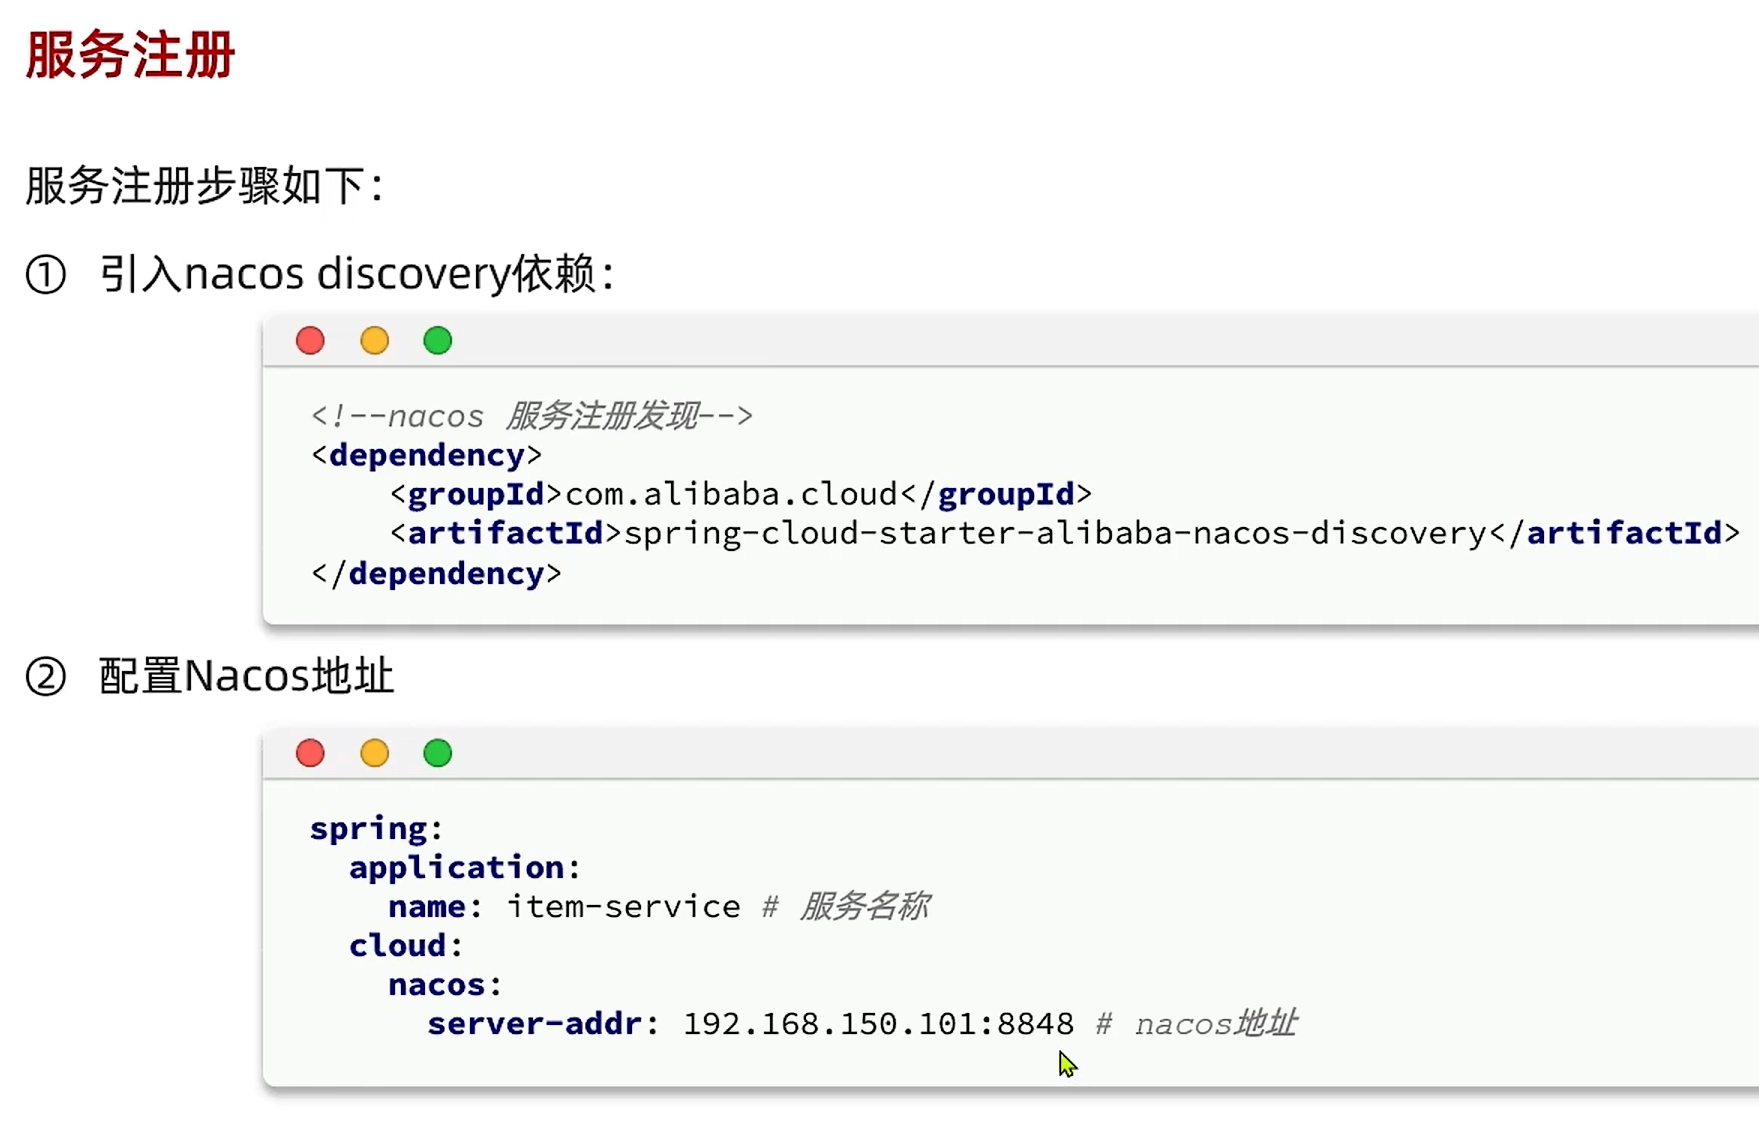Image resolution: width=1759 pixels, height=1121 pixels.
Task: Click the XML comment nacos 服务注册发现
Action: [x=532, y=416]
